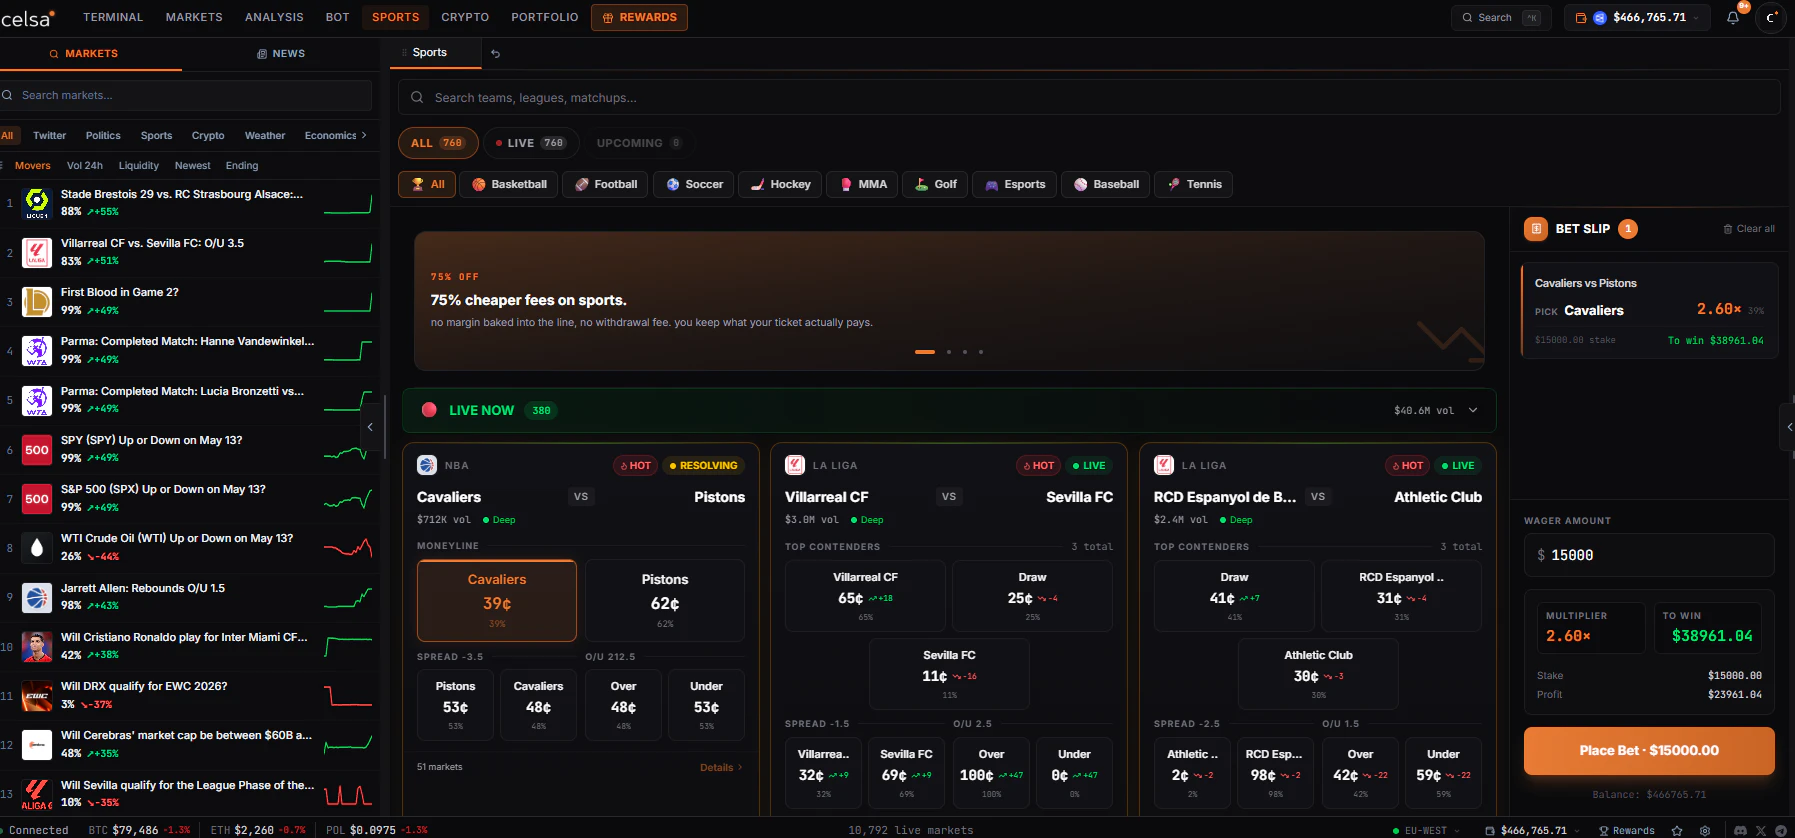Click the Jarrett Allen rebounds market icon
Image resolution: width=1795 pixels, height=838 pixels.
(x=37, y=597)
